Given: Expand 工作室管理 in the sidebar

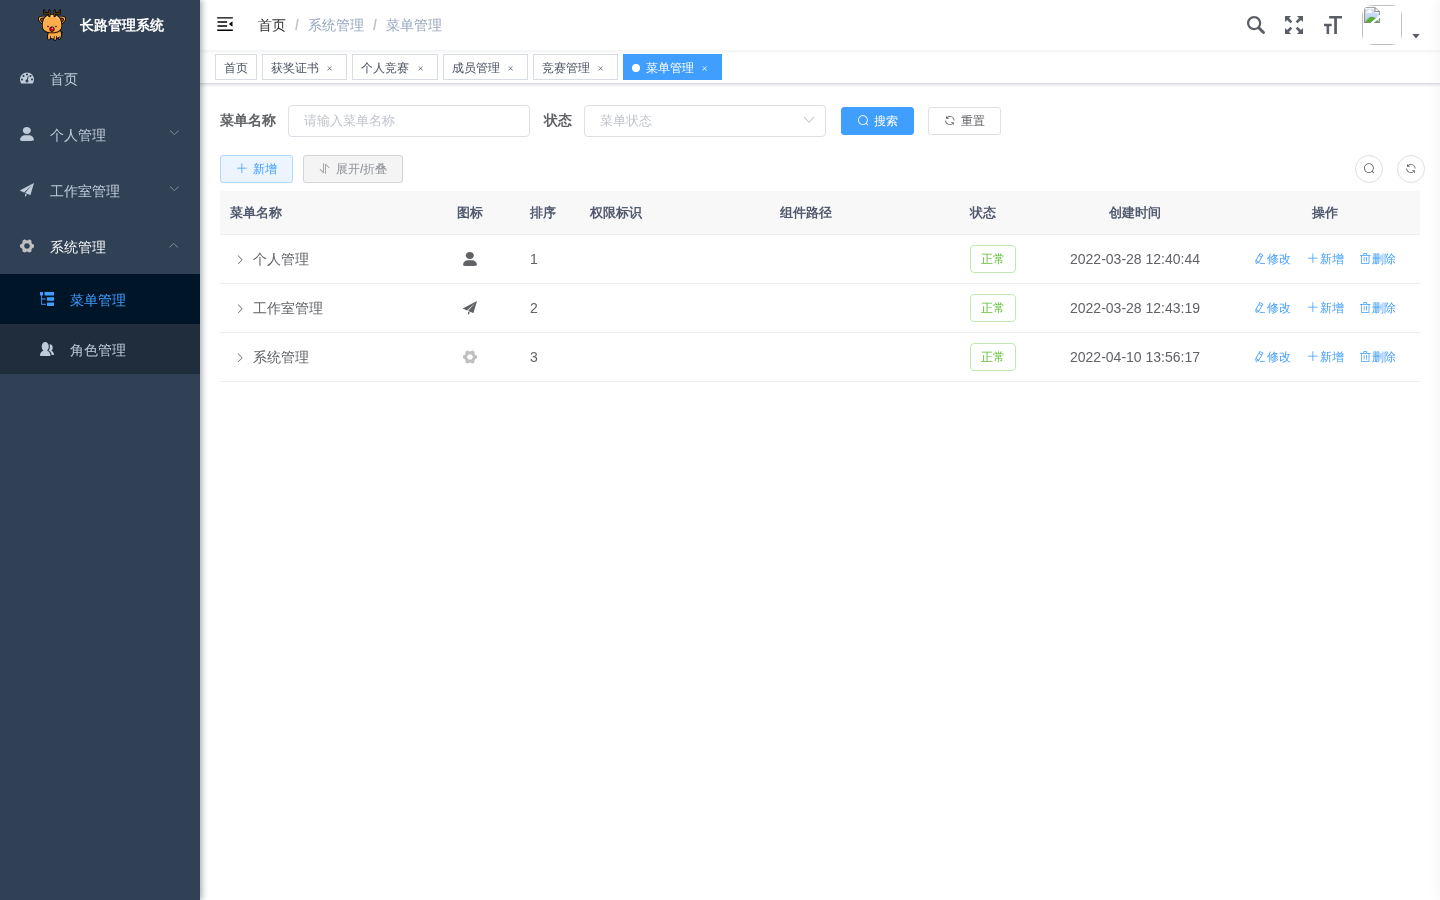Looking at the screenshot, I should coord(100,190).
